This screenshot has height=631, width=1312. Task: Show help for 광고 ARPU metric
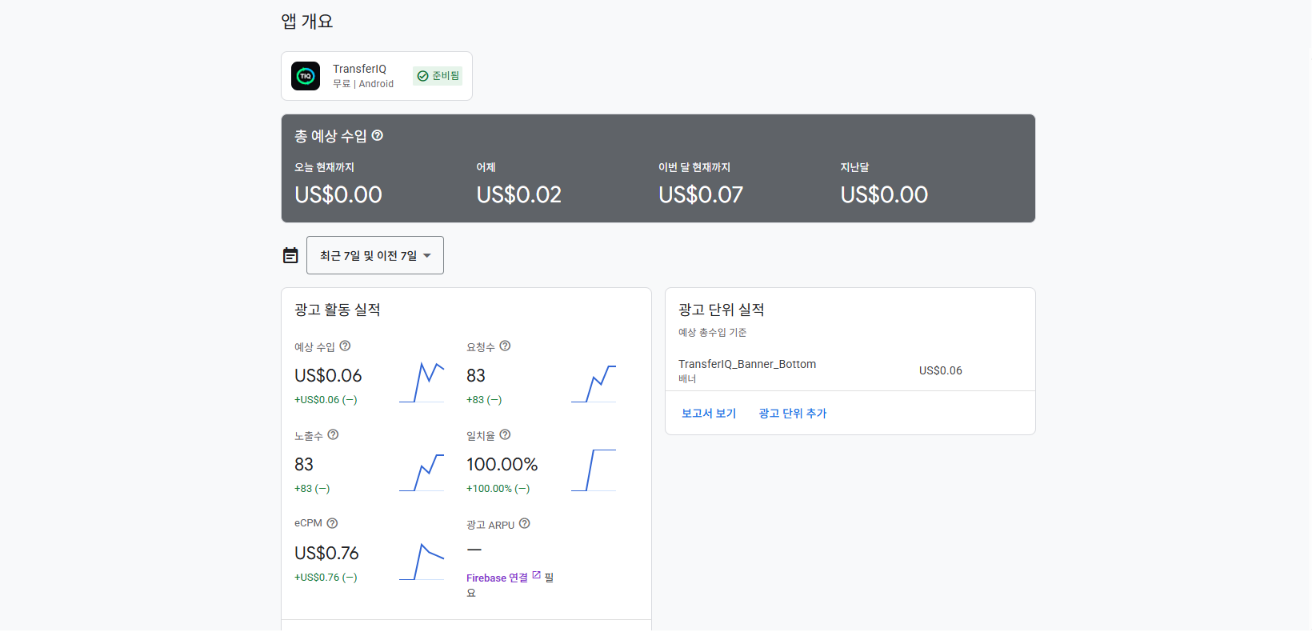[x=524, y=523]
